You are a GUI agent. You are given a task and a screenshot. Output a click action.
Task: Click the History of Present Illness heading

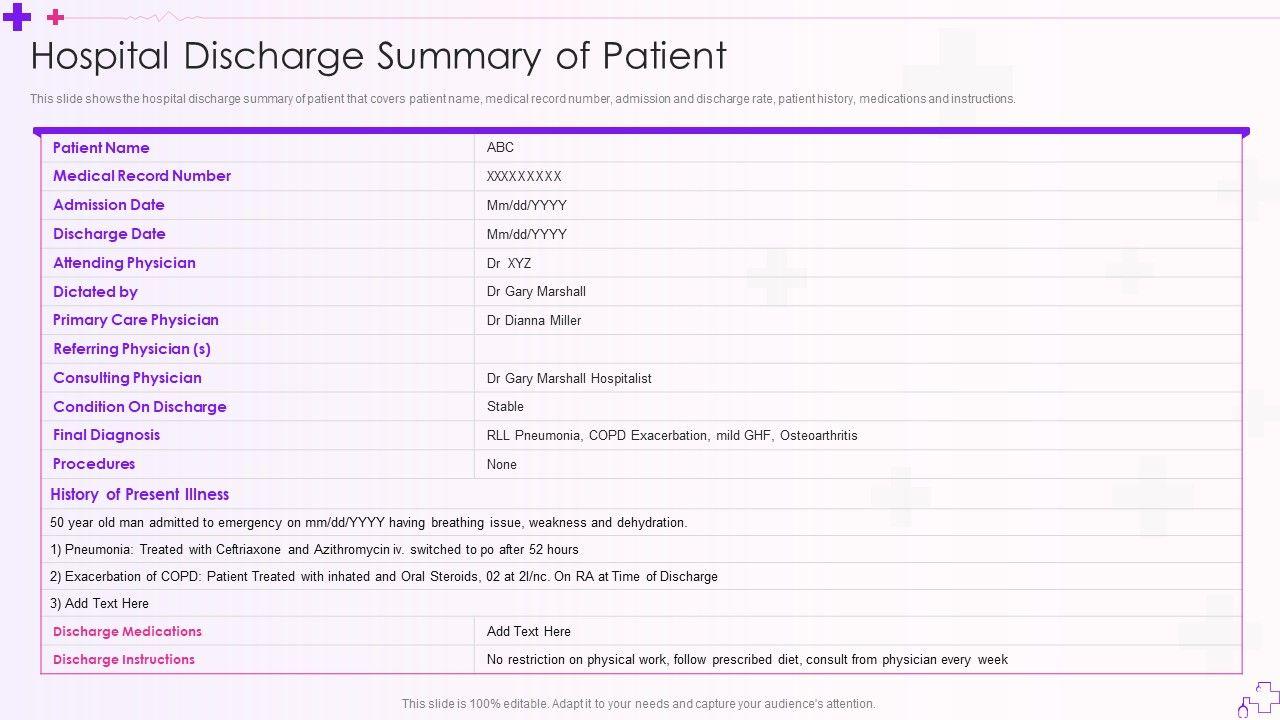[140, 494]
